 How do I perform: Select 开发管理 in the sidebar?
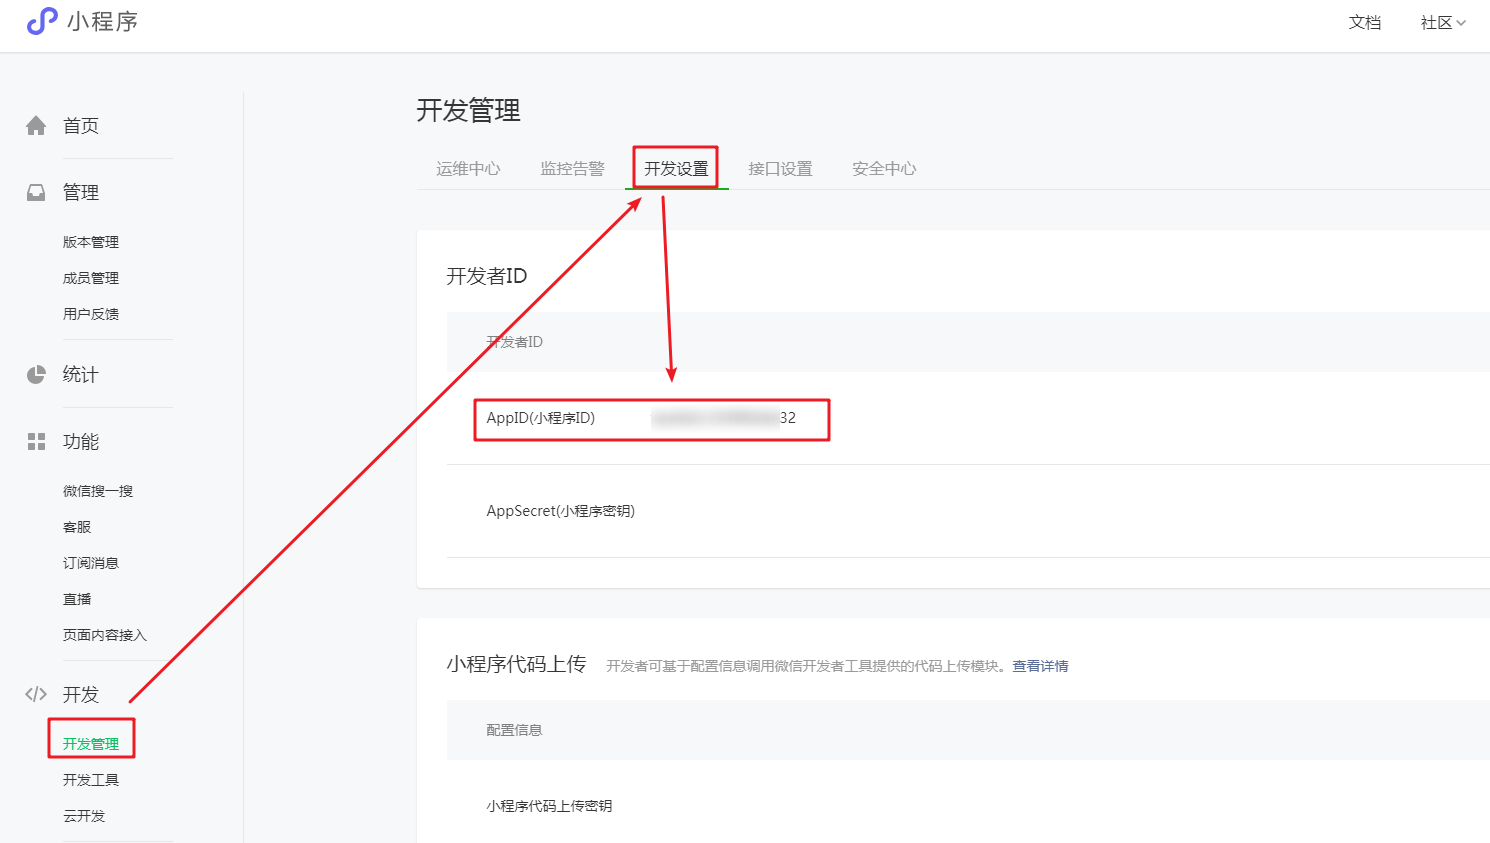coord(91,744)
